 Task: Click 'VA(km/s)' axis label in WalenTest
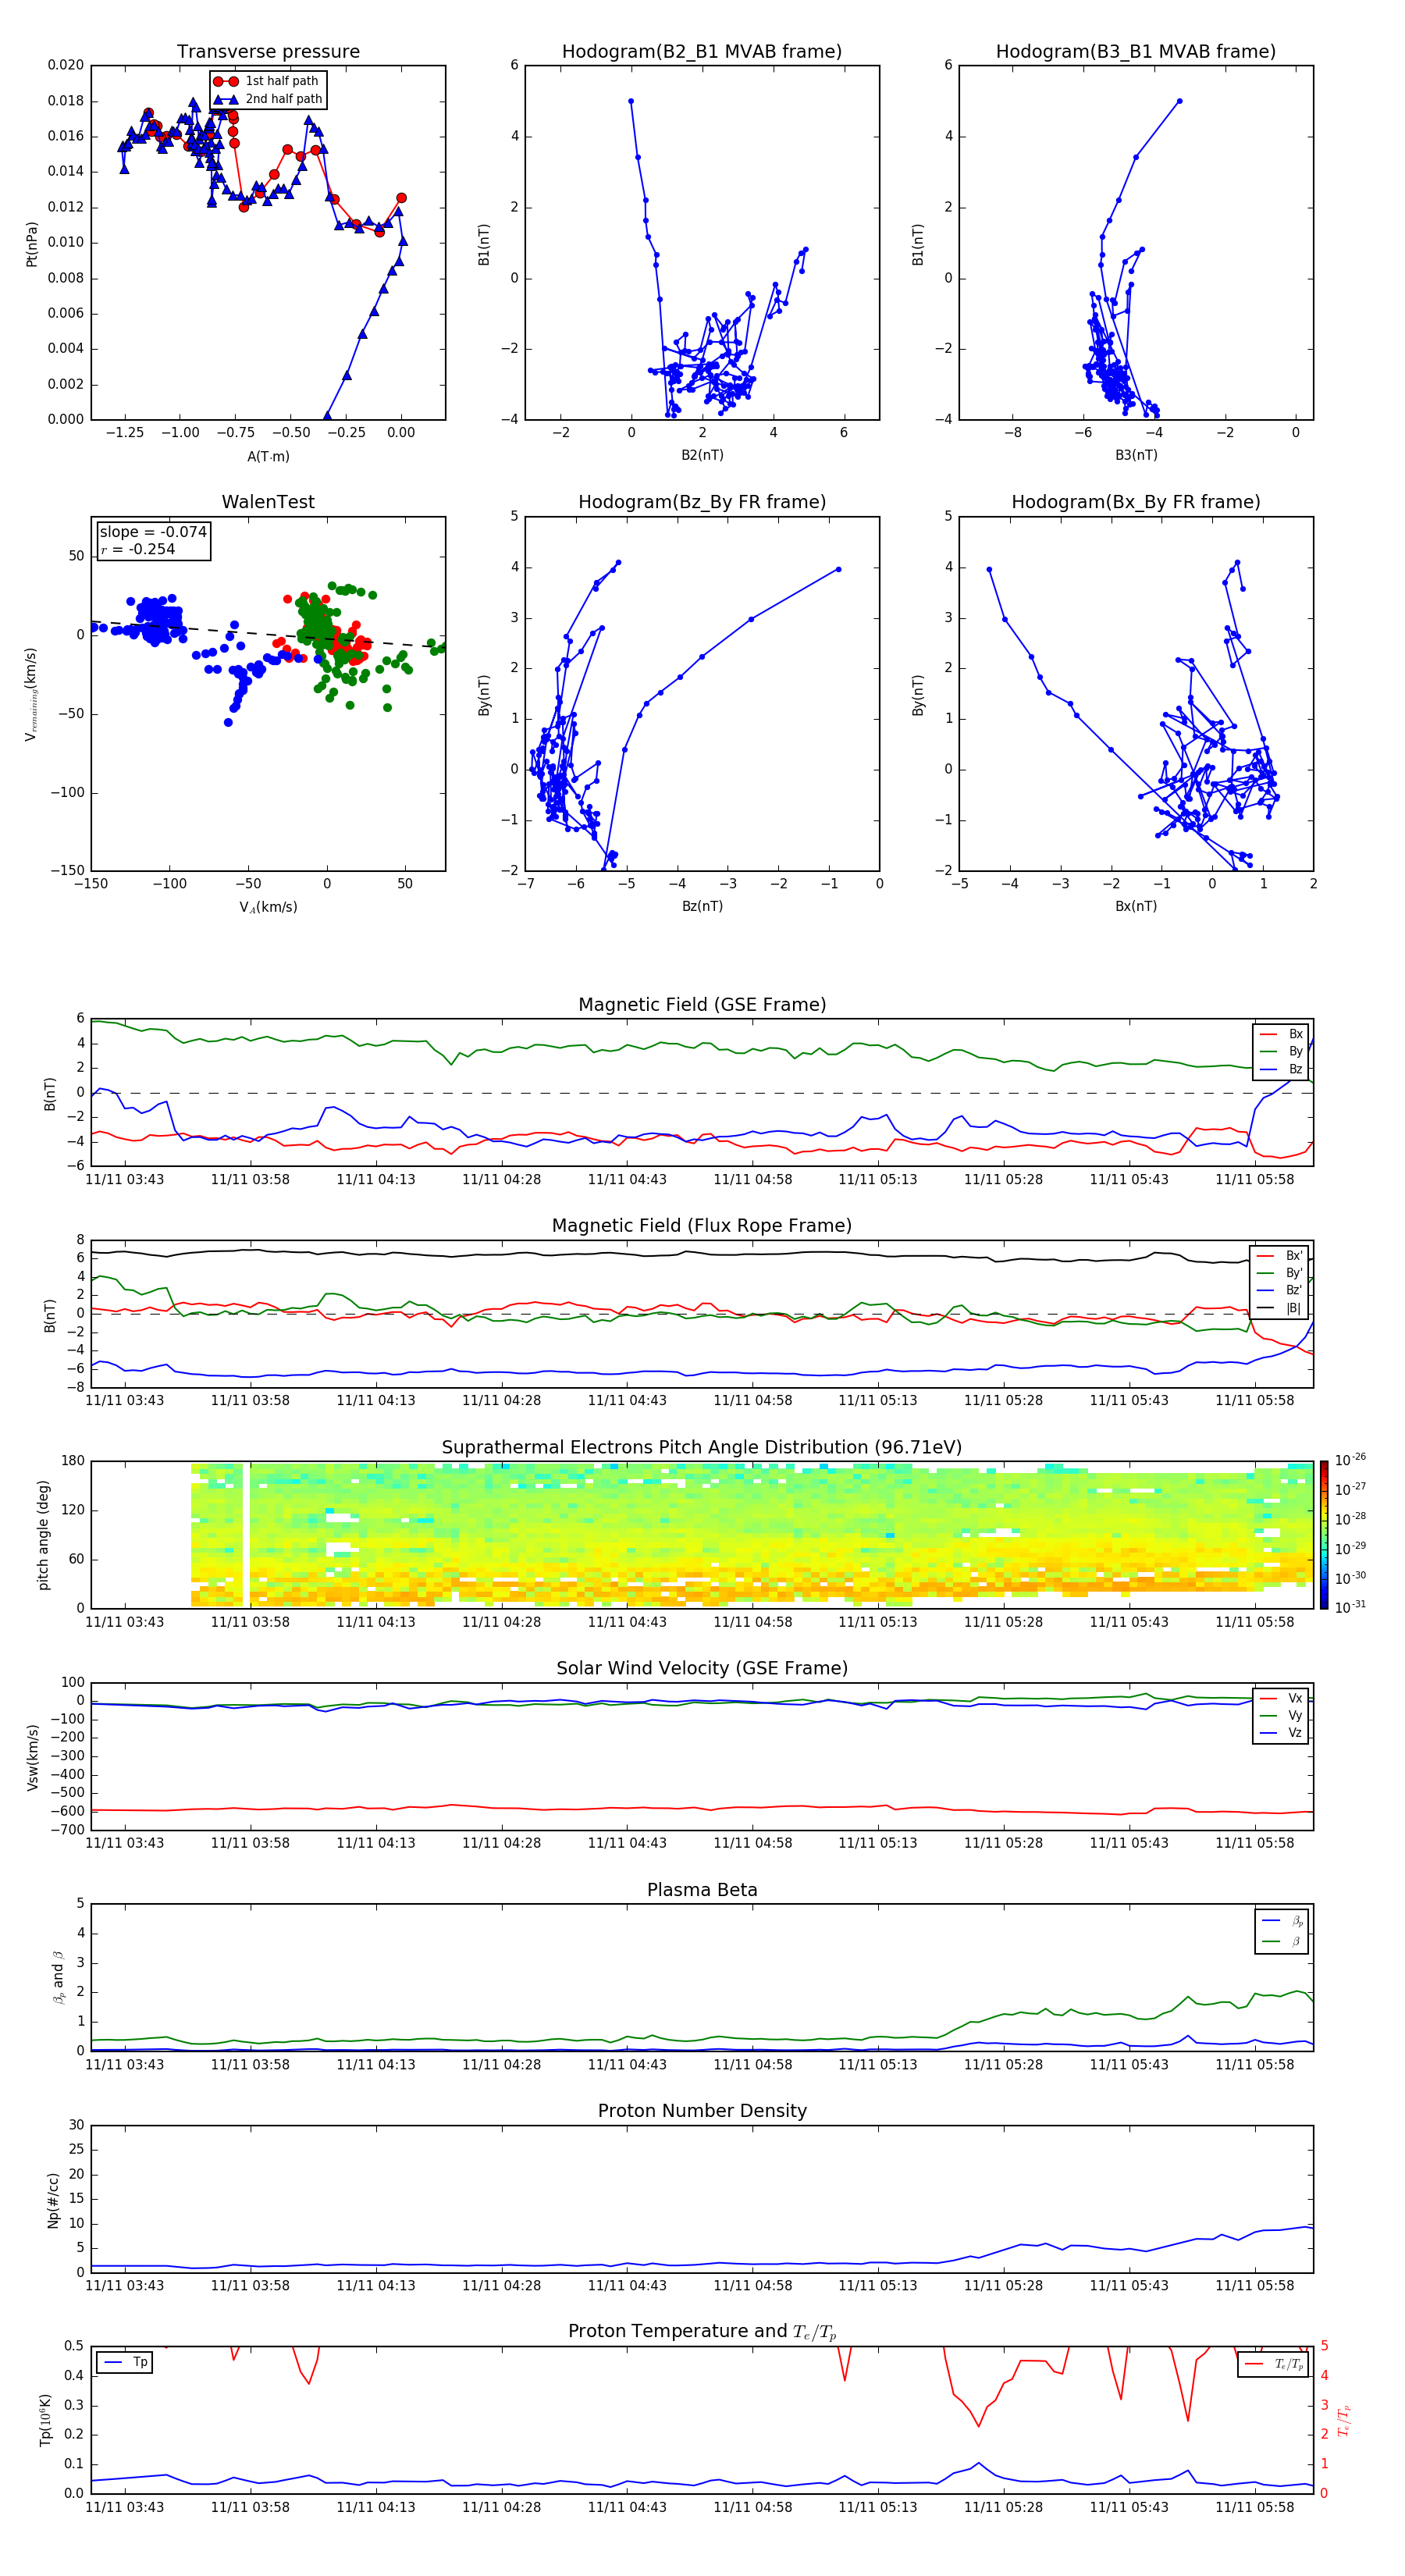[x=268, y=907]
